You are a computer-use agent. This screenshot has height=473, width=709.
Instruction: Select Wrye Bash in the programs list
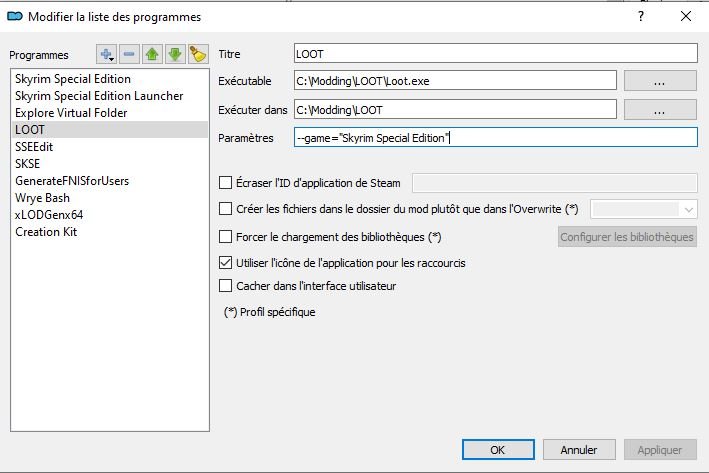42,197
